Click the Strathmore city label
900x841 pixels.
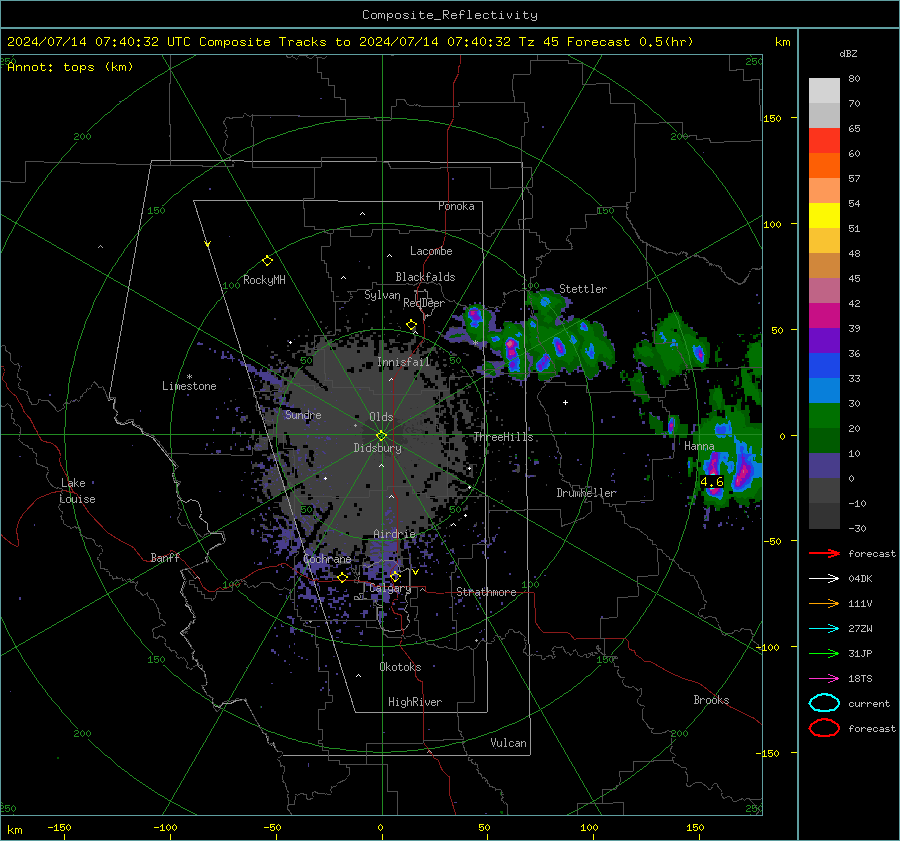click(x=486, y=592)
